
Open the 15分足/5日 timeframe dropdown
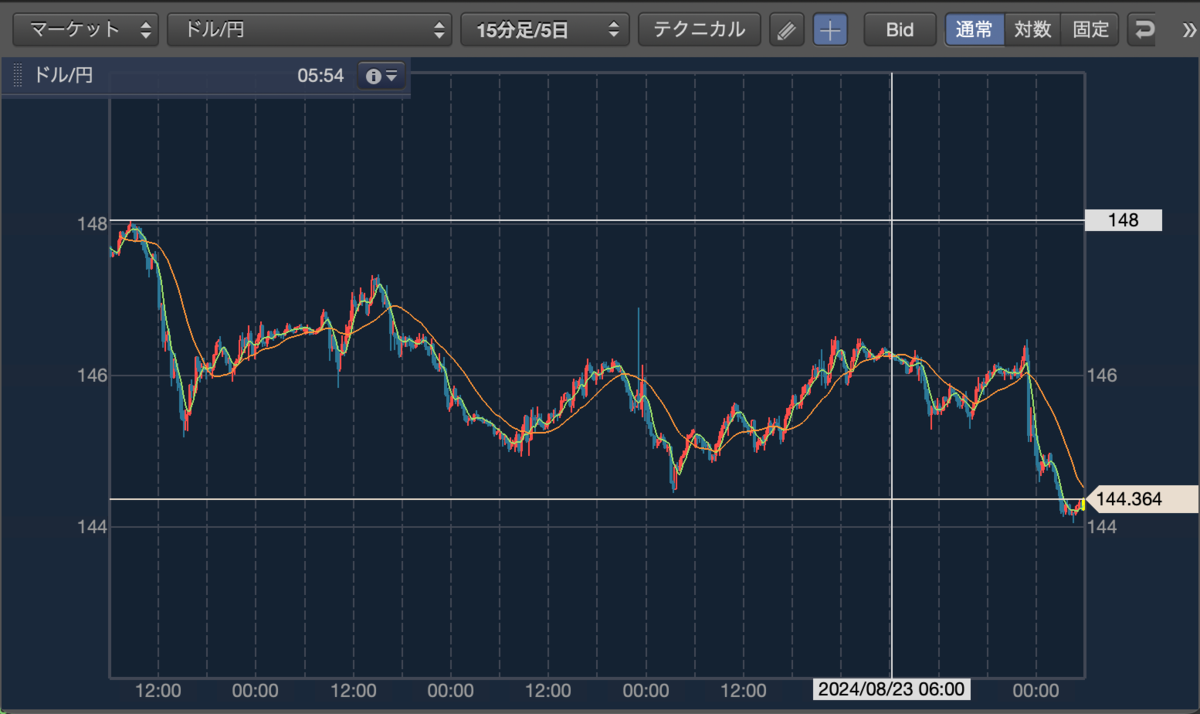click(545, 30)
